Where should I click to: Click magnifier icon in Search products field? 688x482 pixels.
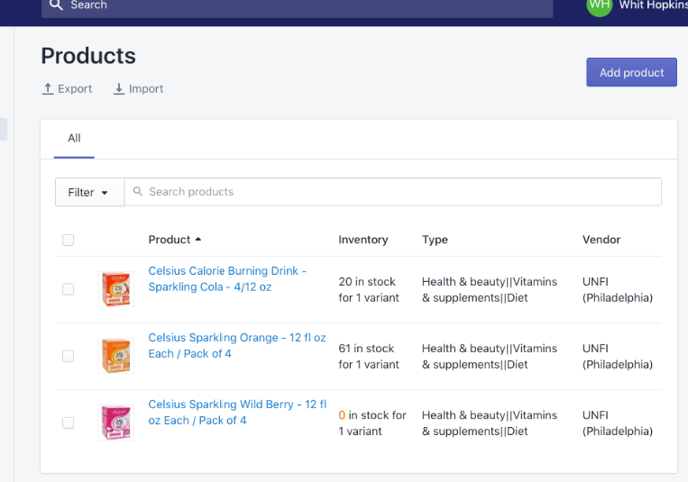click(138, 192)
